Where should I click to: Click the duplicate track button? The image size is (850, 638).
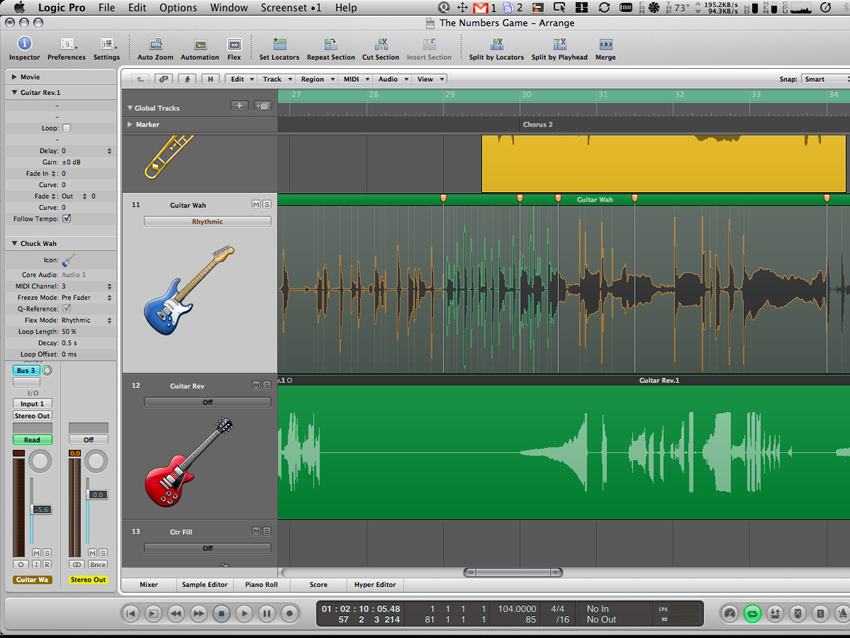pyautogui.click(x=262, y=106)
